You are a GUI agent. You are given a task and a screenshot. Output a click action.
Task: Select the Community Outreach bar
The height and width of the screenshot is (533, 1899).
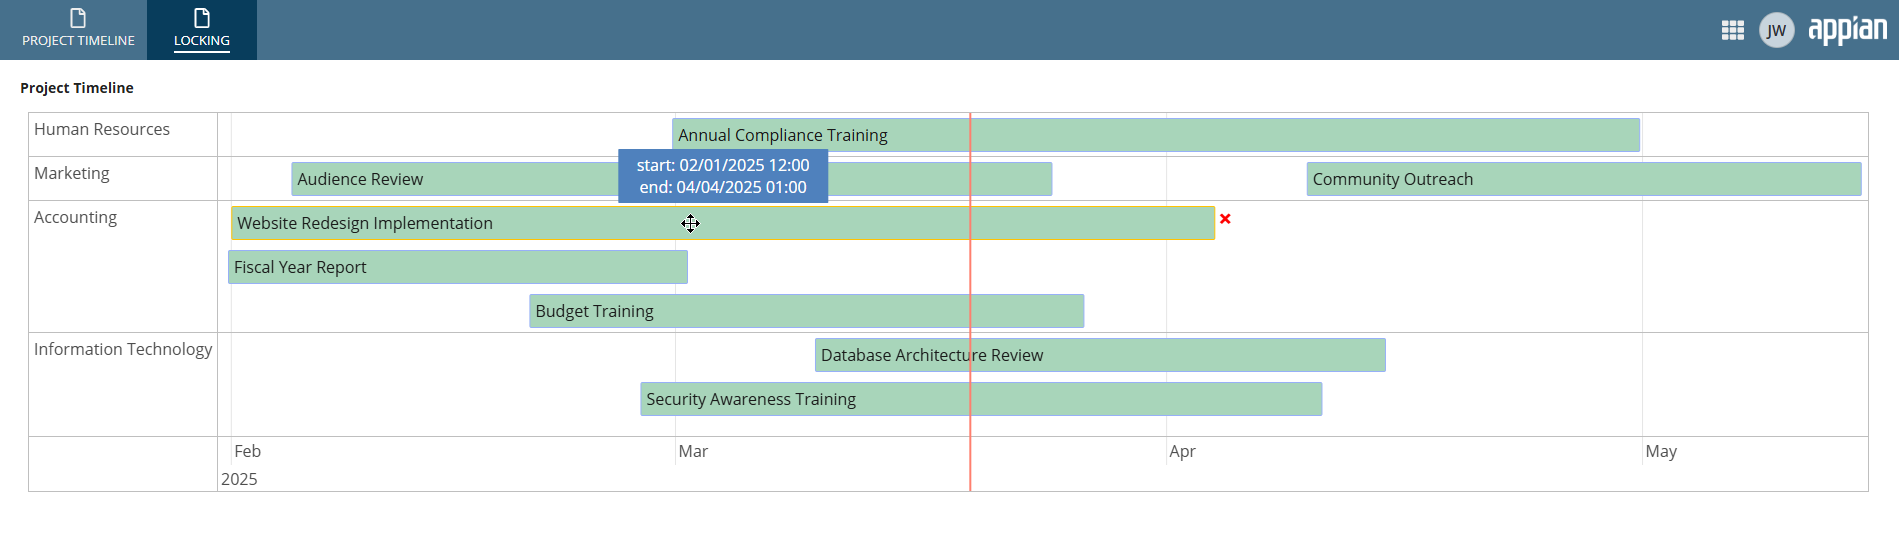(x=1584, y=179)
